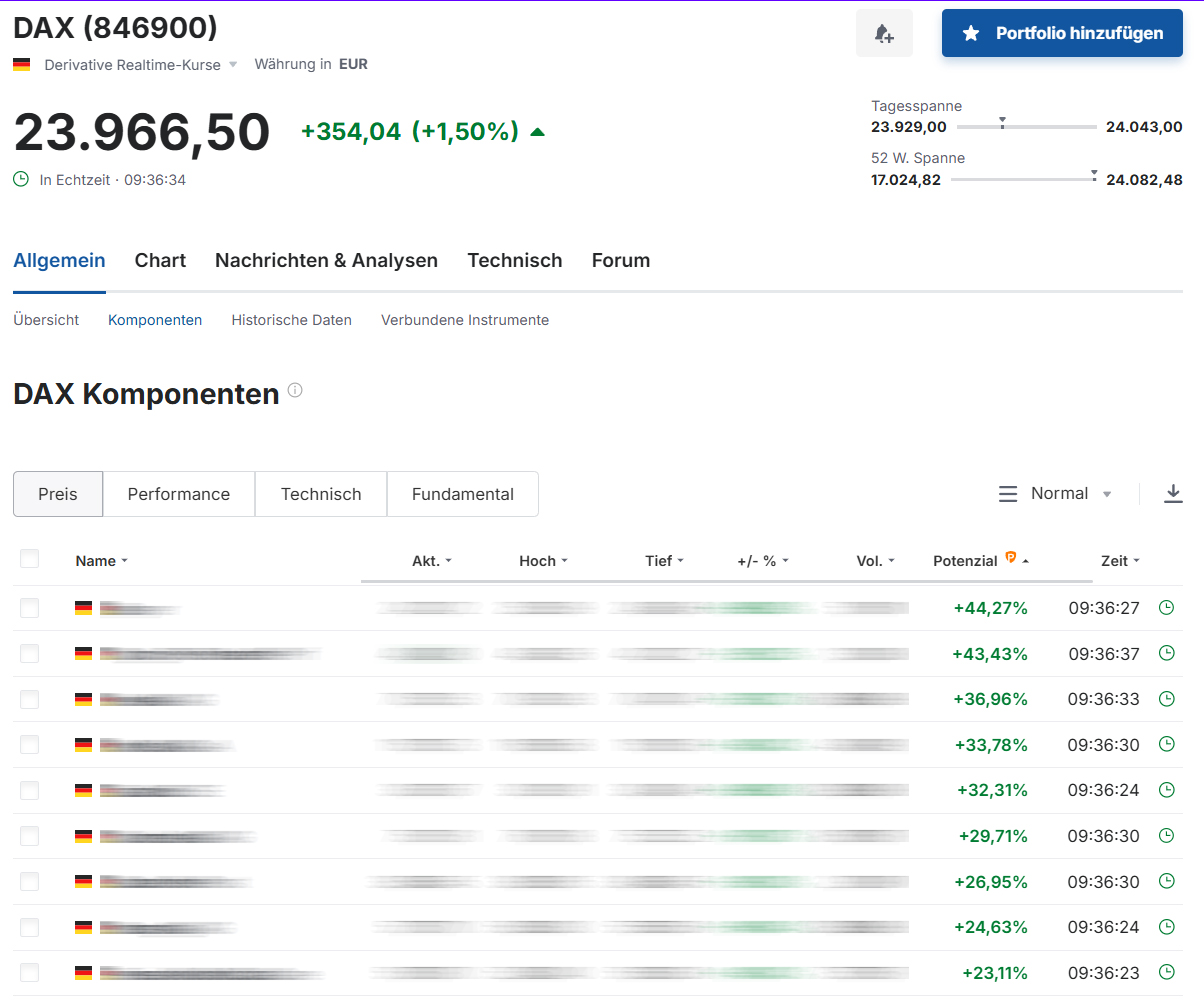Click the 52 W. Spanne range slider marker
The width and height of the screenshot is (1204, 1000).
click(1093, 175)
